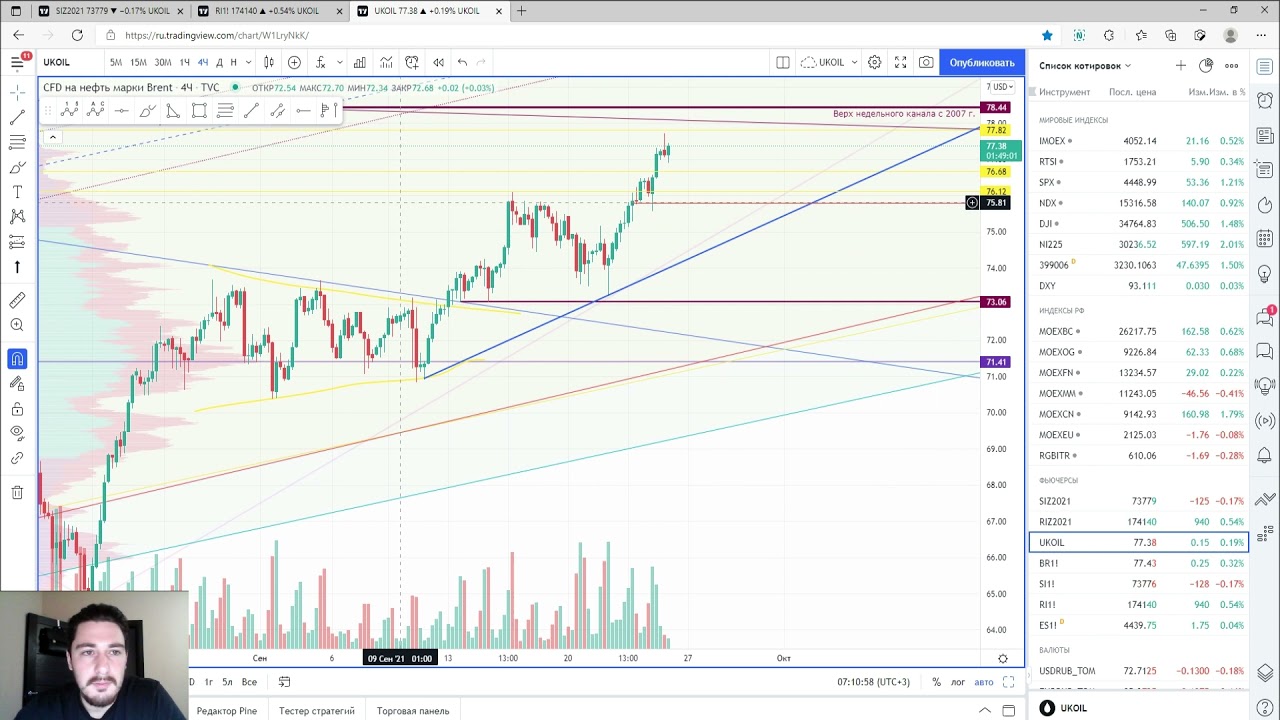Select the crosshair cursor tool
The width and height of the screenshot is (1280, 720).
[x=17, y=92]
